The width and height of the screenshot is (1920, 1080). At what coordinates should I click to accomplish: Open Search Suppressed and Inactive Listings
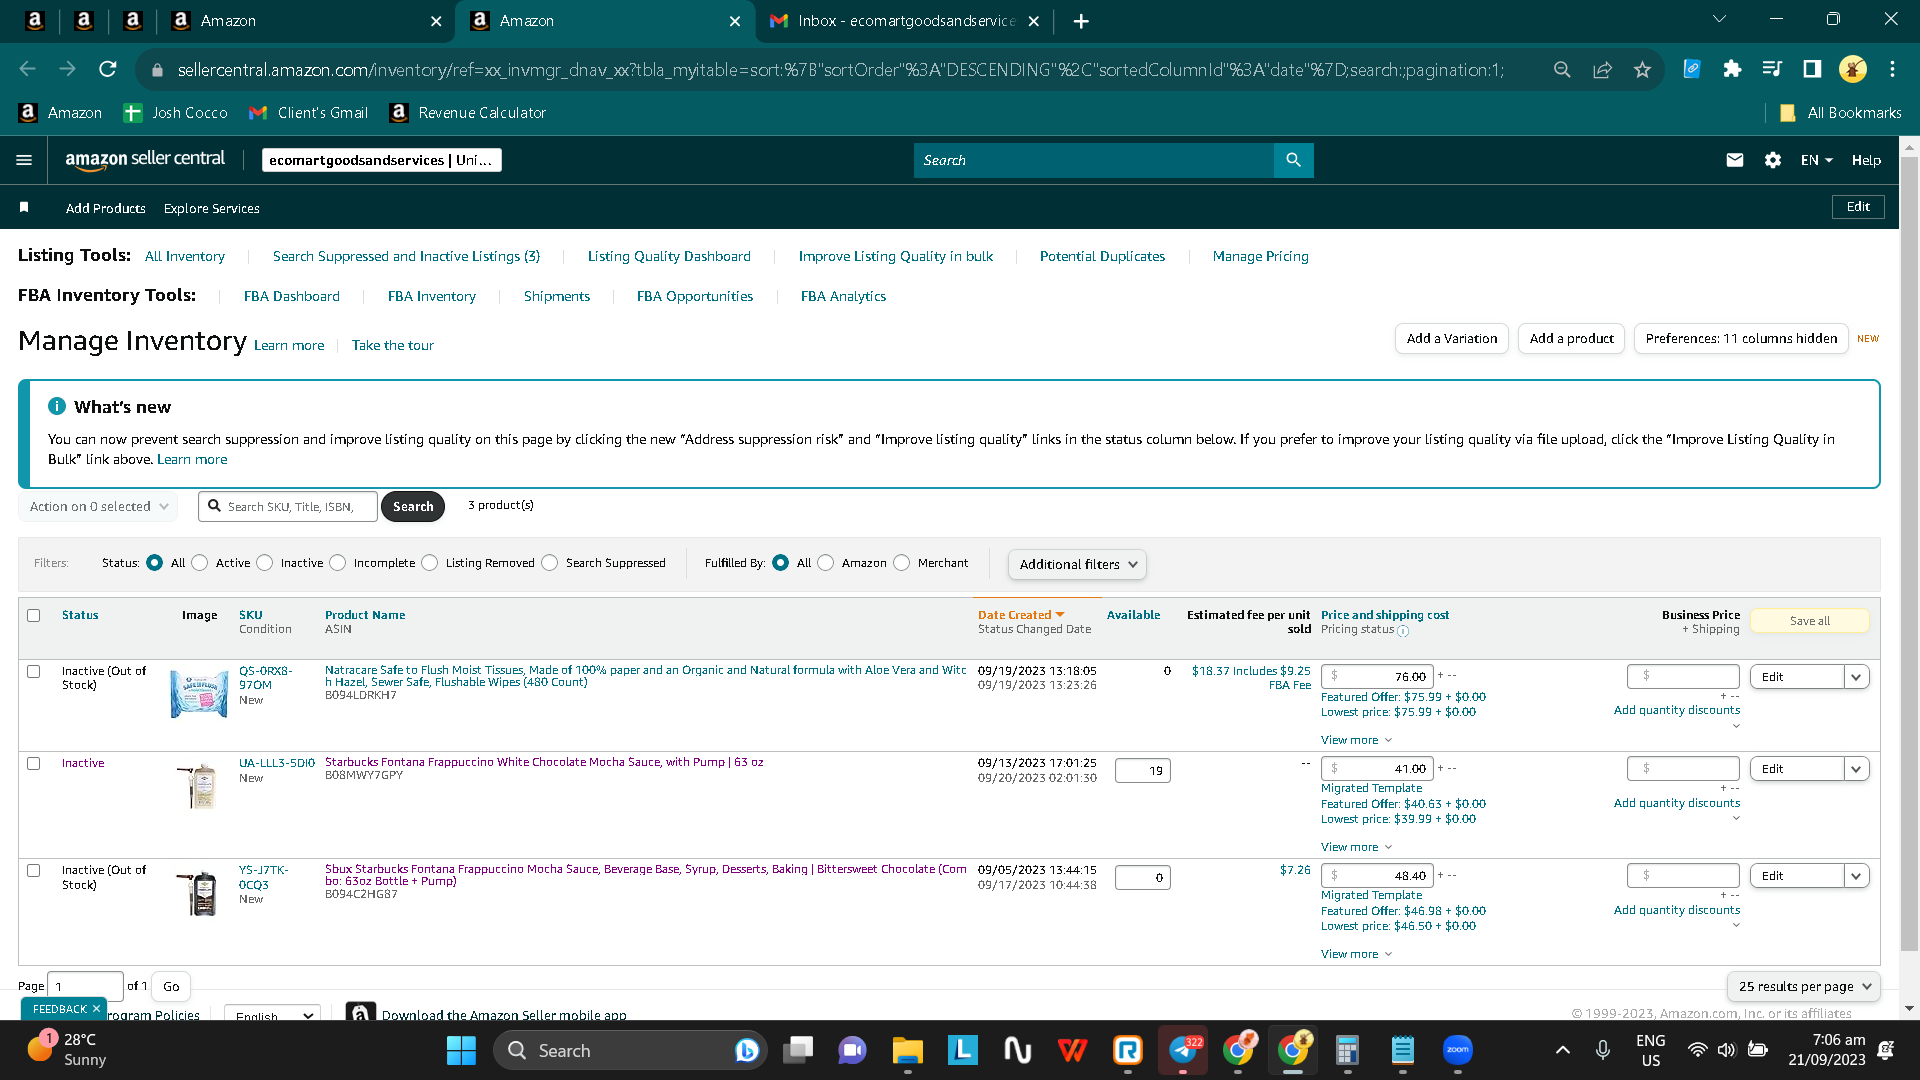(x=406, y=256)
